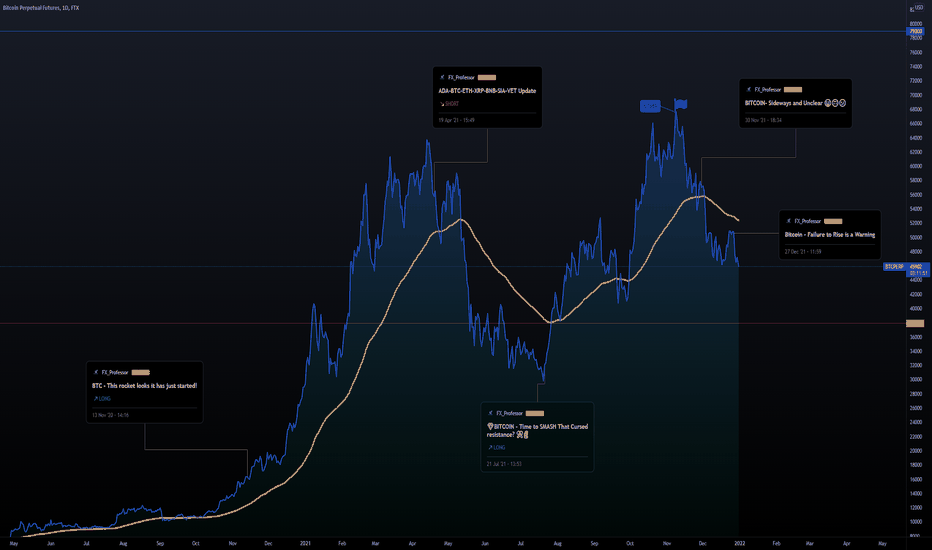Click the SHORT tag in the ADA-BTC-ETH update card
932x550 pixels.
[x=449, y=103]
